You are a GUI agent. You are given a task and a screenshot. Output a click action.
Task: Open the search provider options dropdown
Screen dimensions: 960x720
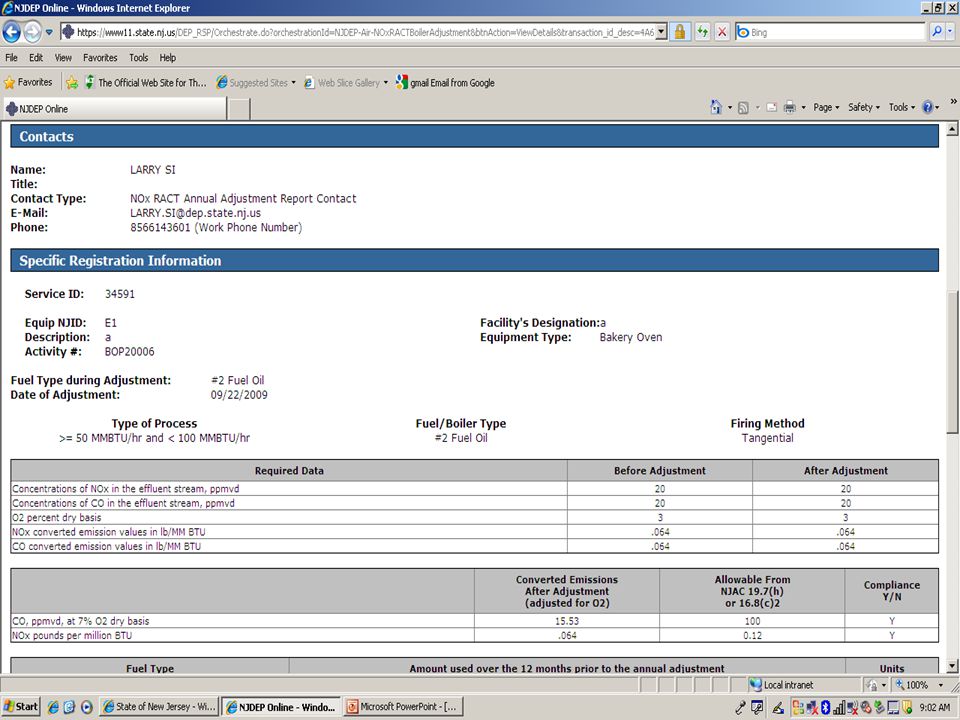950,32
